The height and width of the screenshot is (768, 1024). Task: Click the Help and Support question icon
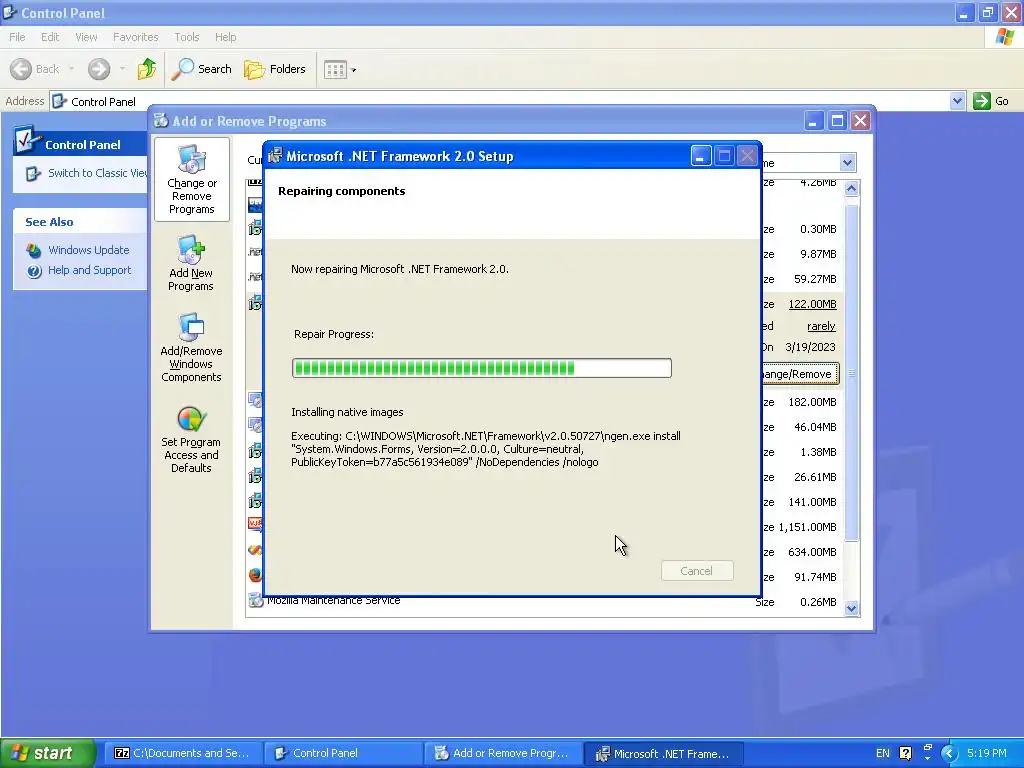tap(34, 271)
